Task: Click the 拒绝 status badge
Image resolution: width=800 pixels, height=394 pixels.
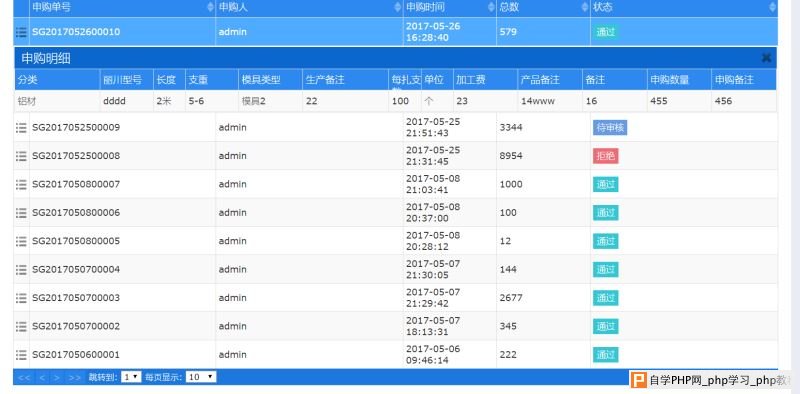Action: click(606, 156)
